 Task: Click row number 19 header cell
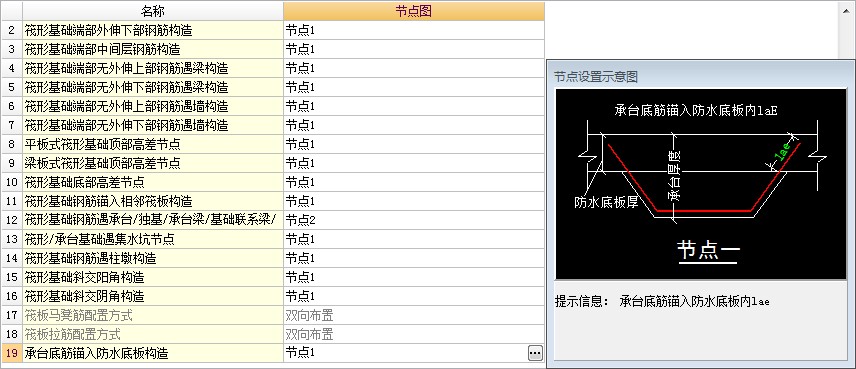point(11,353)
